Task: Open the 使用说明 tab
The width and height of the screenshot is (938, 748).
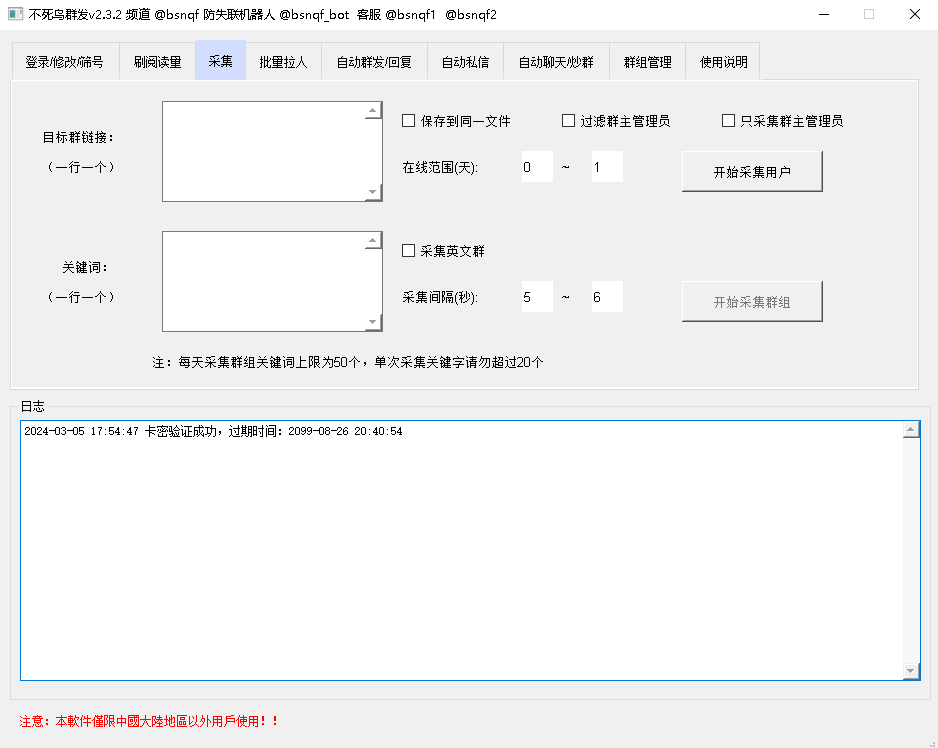Action: 723,62
